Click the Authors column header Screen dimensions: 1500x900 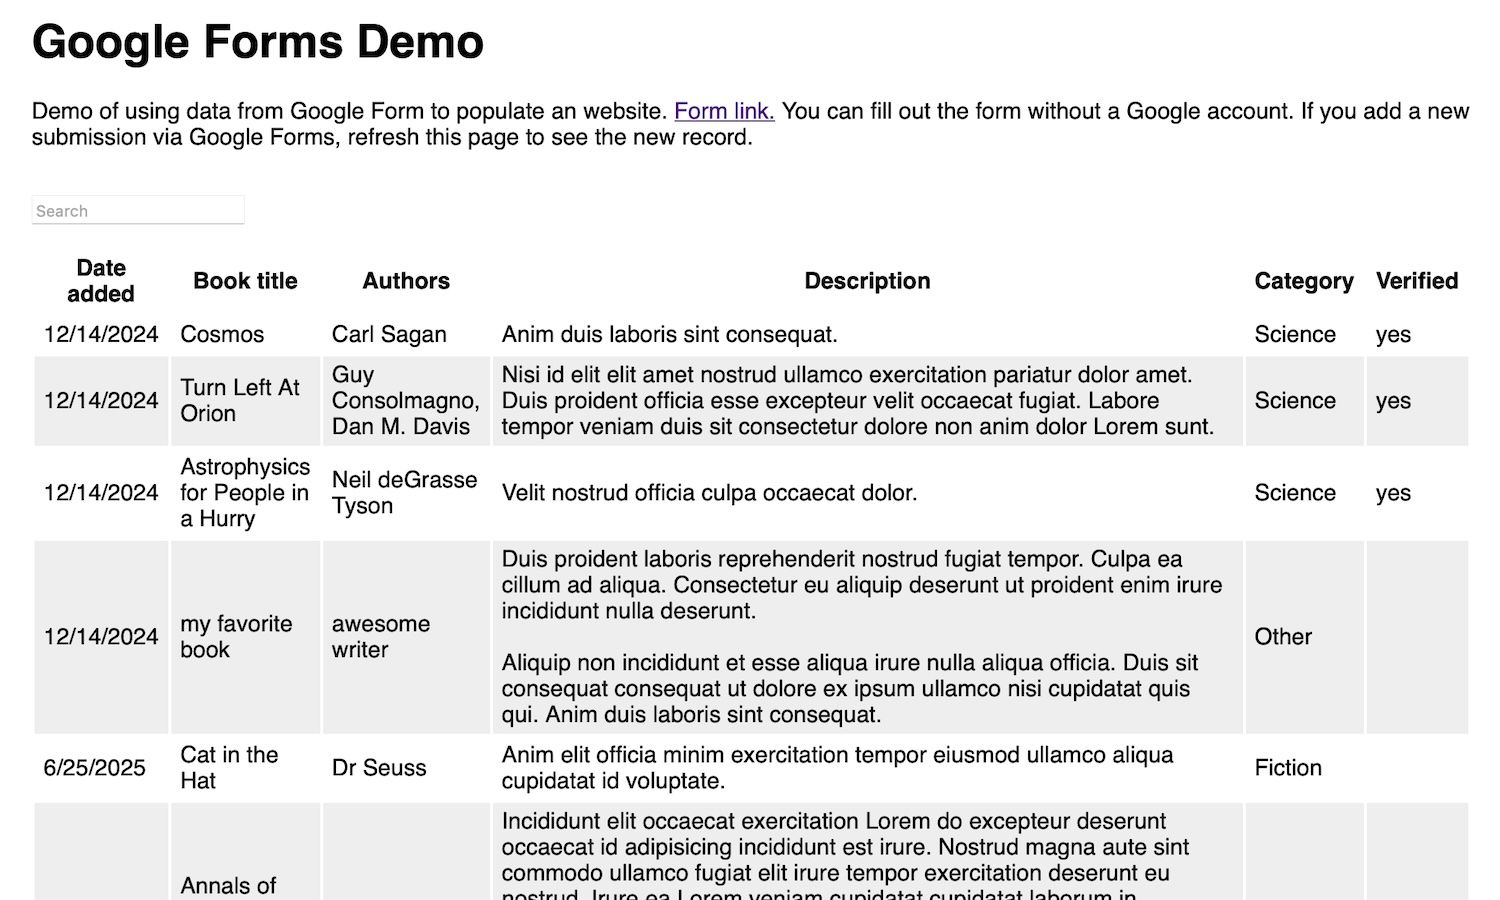pyautogui.click(x=406, y=281)
